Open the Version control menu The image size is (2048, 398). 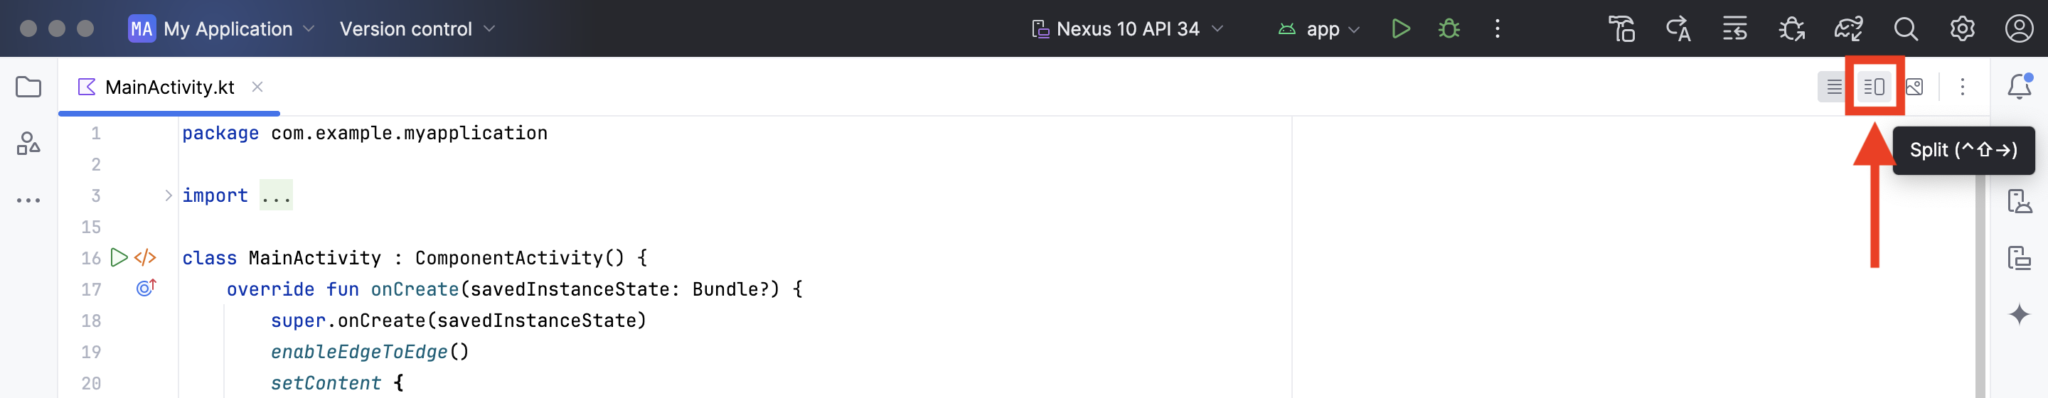tap(417, 29)
